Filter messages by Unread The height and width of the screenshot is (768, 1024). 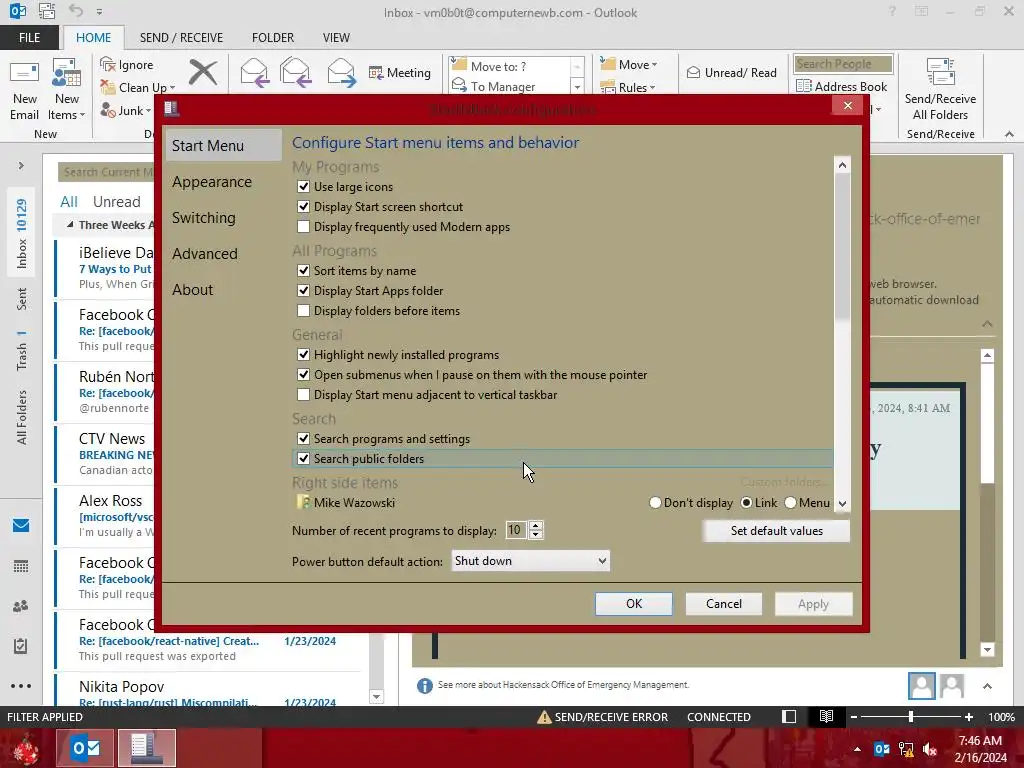click(x=116, y=202)
